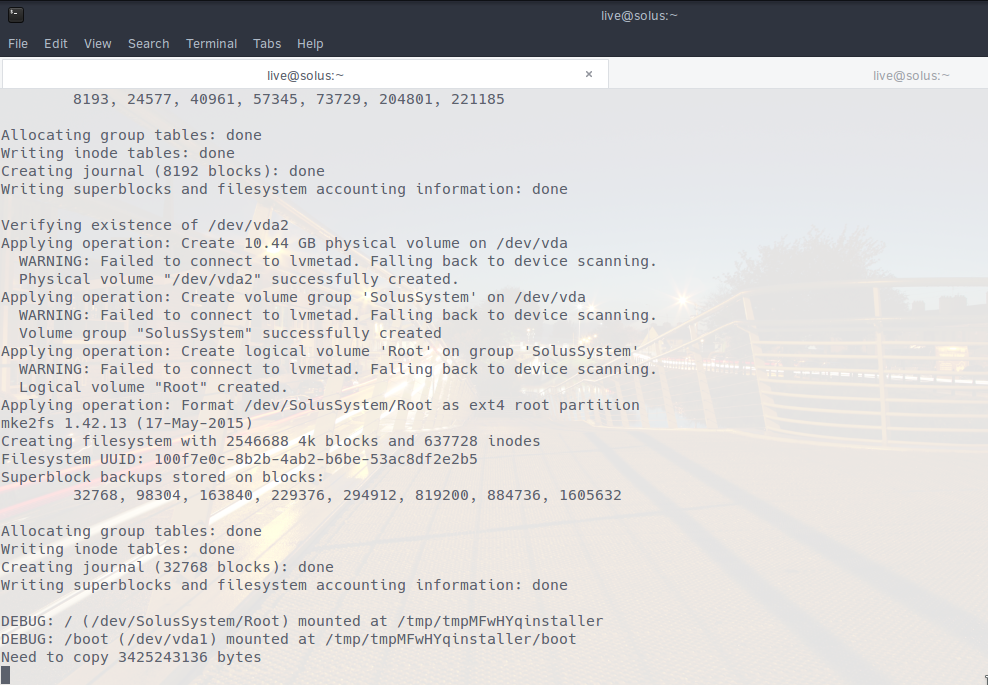Click 'Format /dev/SolusSystem/Root as ext4' line
This screenshot has height=685, width=988.
(x=320, y=405)
